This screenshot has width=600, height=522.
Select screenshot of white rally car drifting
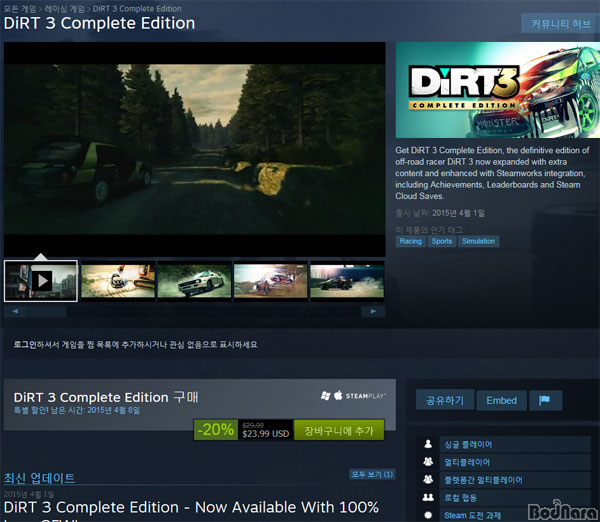click(x=194, y=281)
